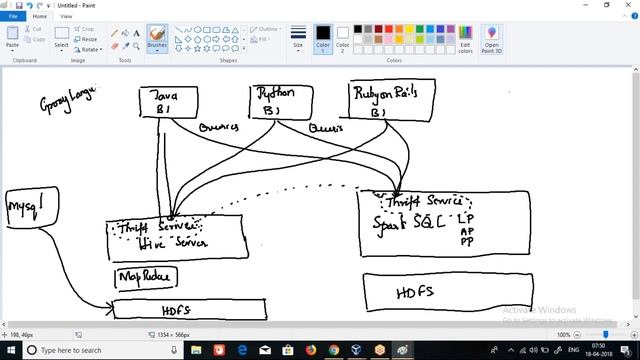Open the Action Center notifications icon
The width and height of the screenshot is (640, 360).
[x=625, y=350]
